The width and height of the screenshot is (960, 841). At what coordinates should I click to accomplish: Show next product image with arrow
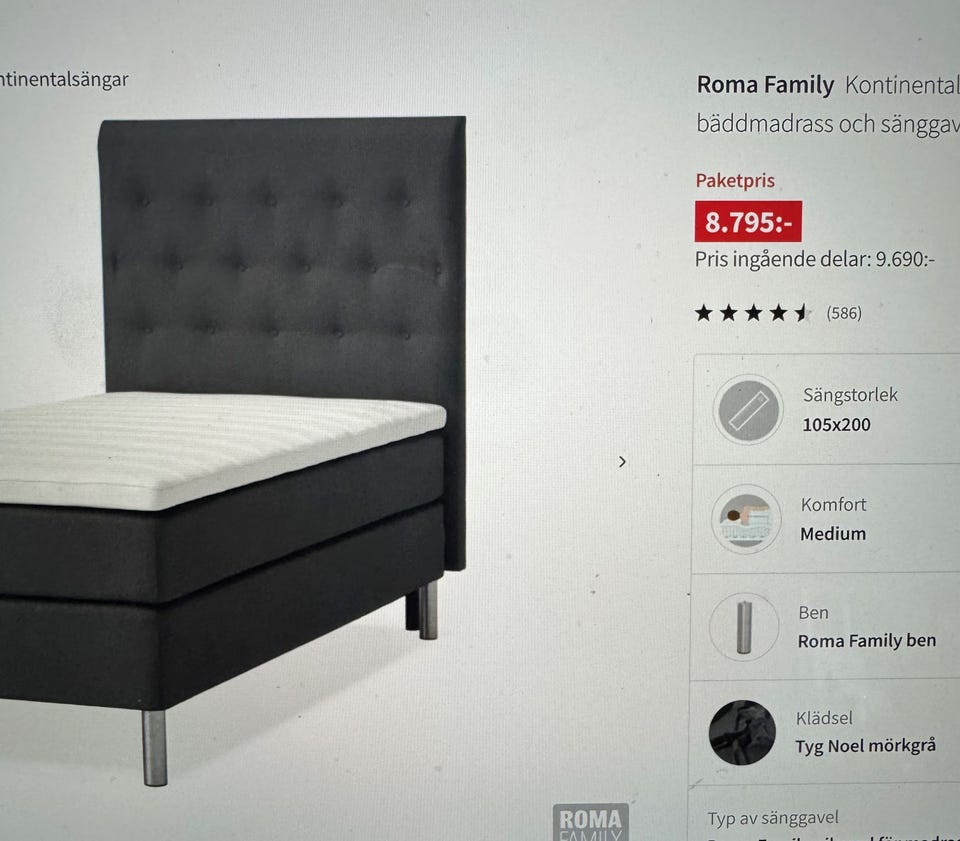pyautogui.click(x=622, y=462)
